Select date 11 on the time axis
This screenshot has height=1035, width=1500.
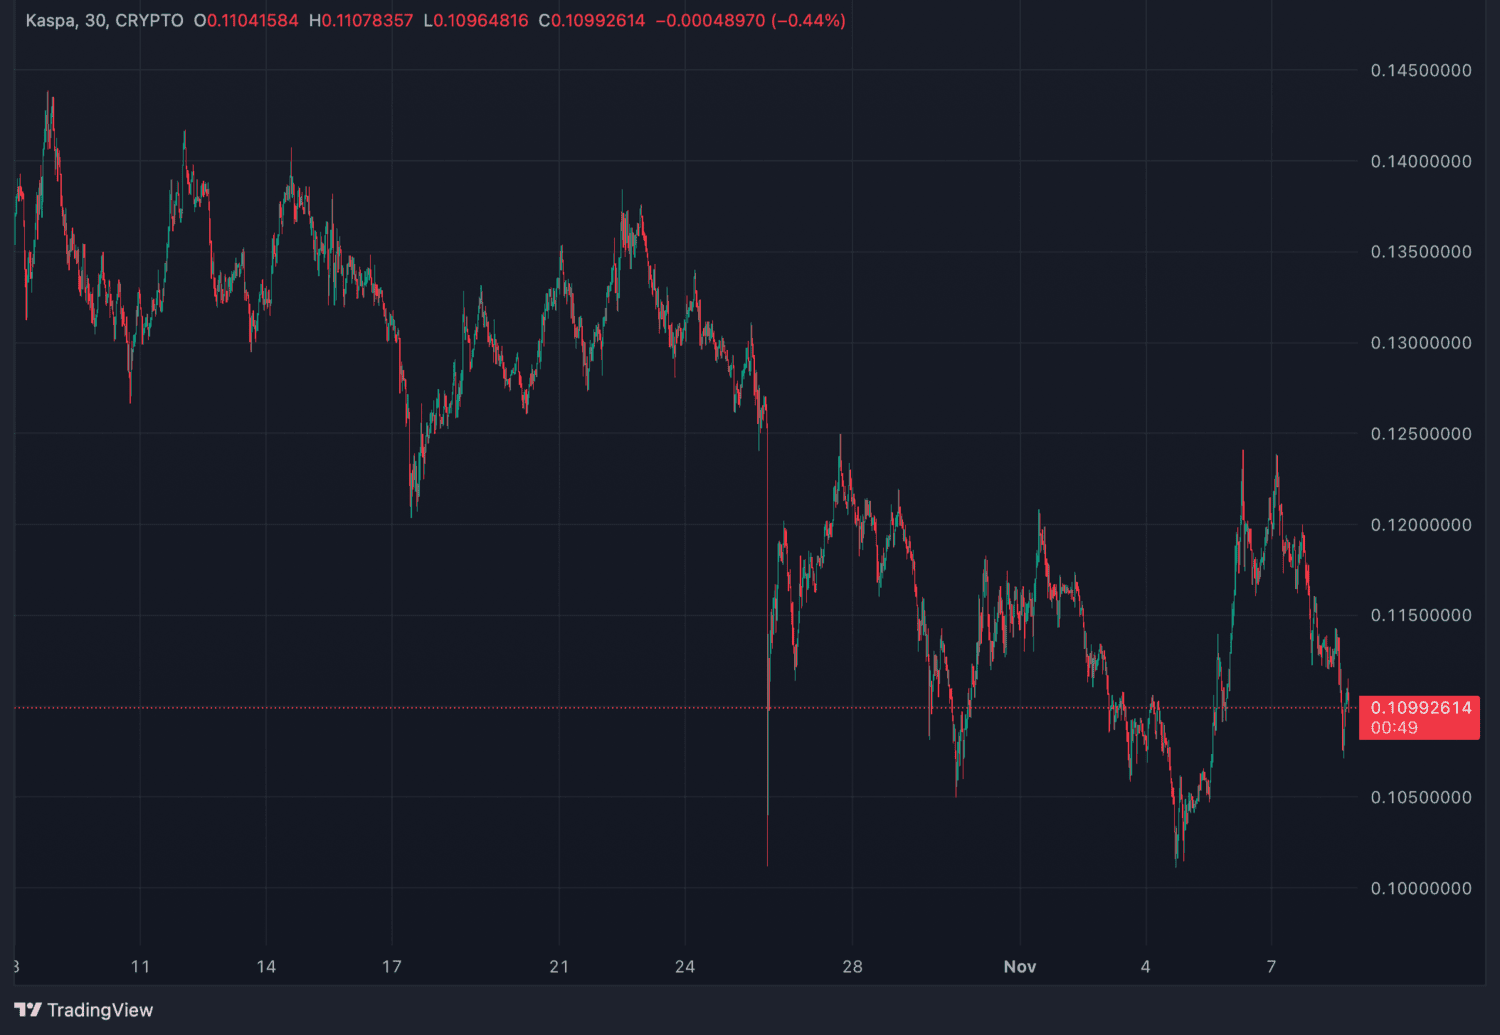140,966
